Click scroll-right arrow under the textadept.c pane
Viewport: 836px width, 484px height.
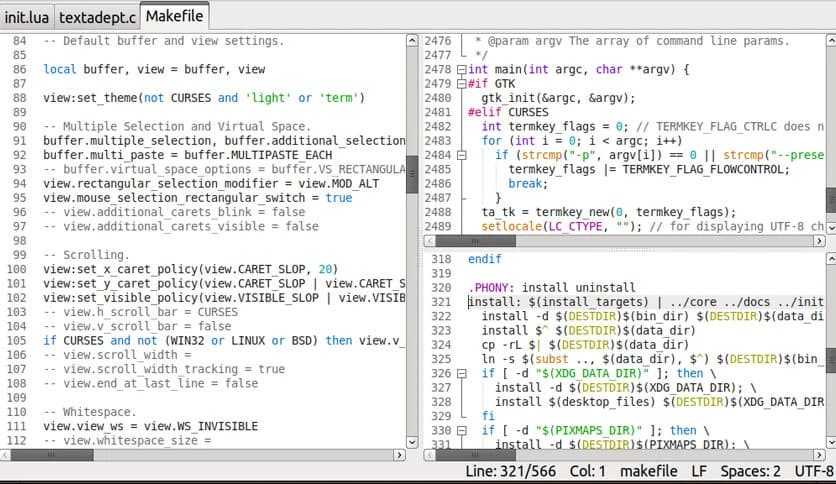(819, 241)
